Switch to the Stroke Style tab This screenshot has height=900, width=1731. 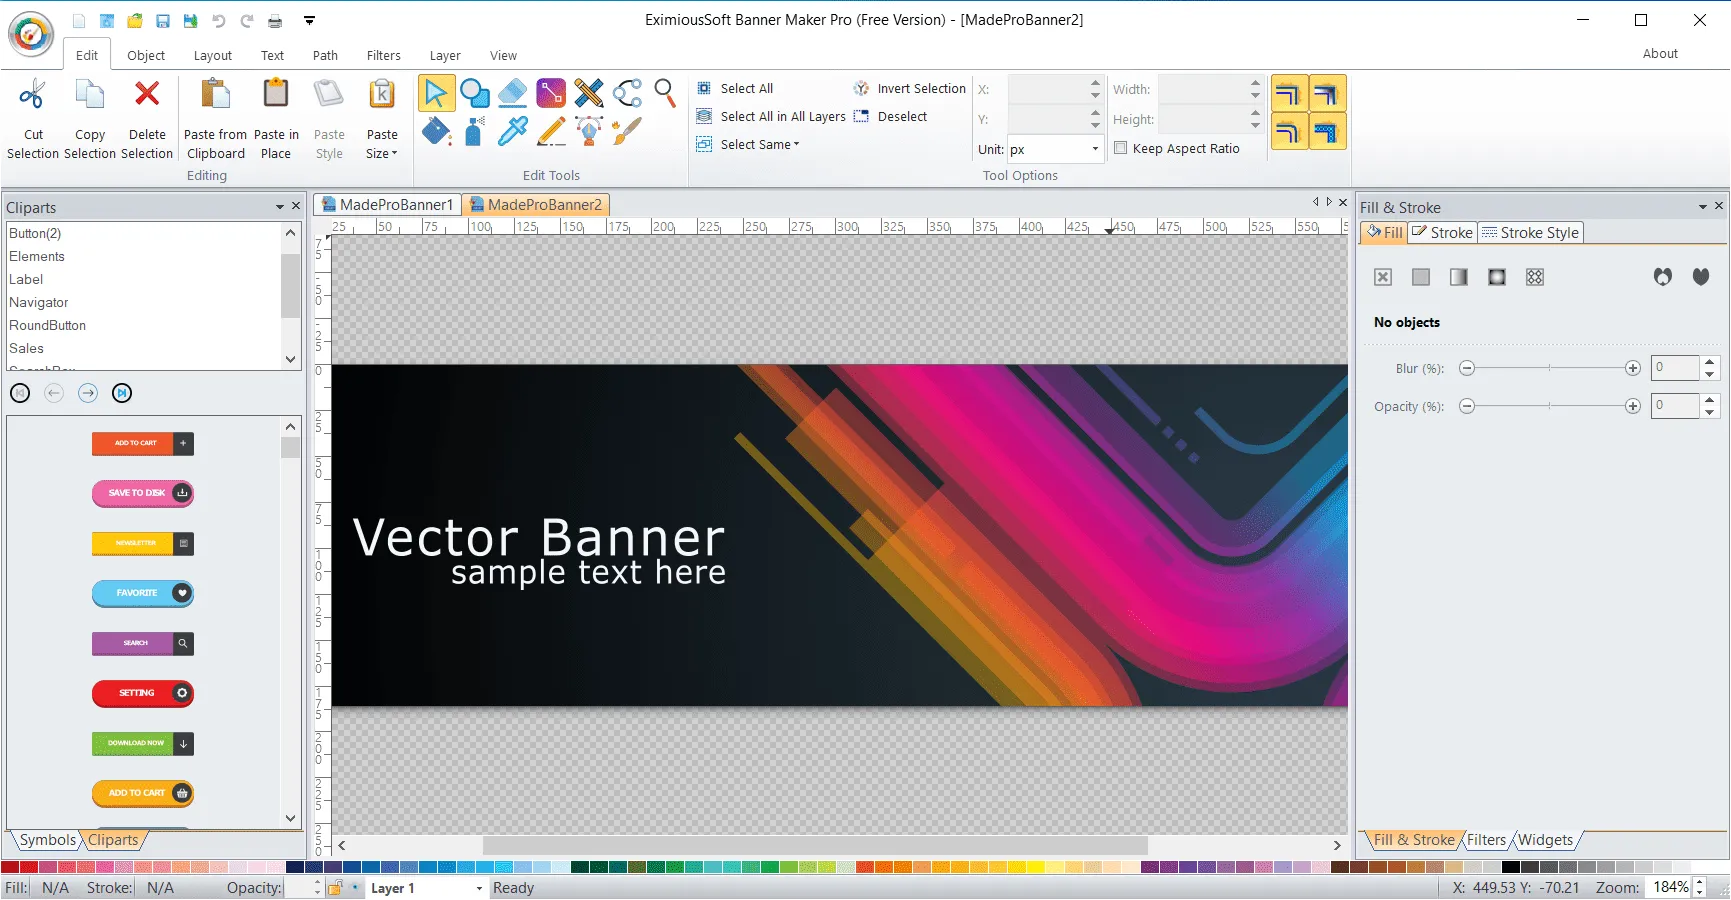tap(1530, 232)
